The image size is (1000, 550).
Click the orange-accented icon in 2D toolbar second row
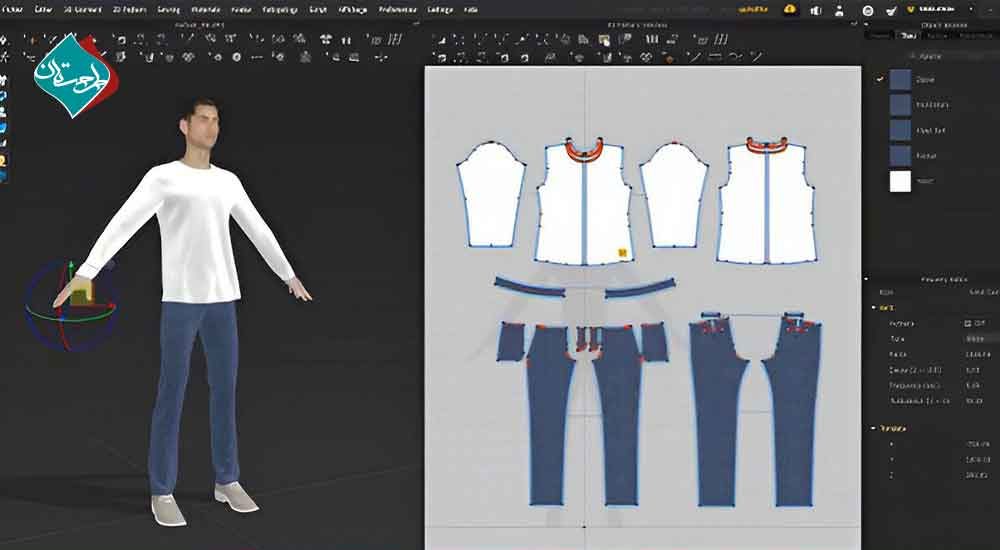click(668, 57)
